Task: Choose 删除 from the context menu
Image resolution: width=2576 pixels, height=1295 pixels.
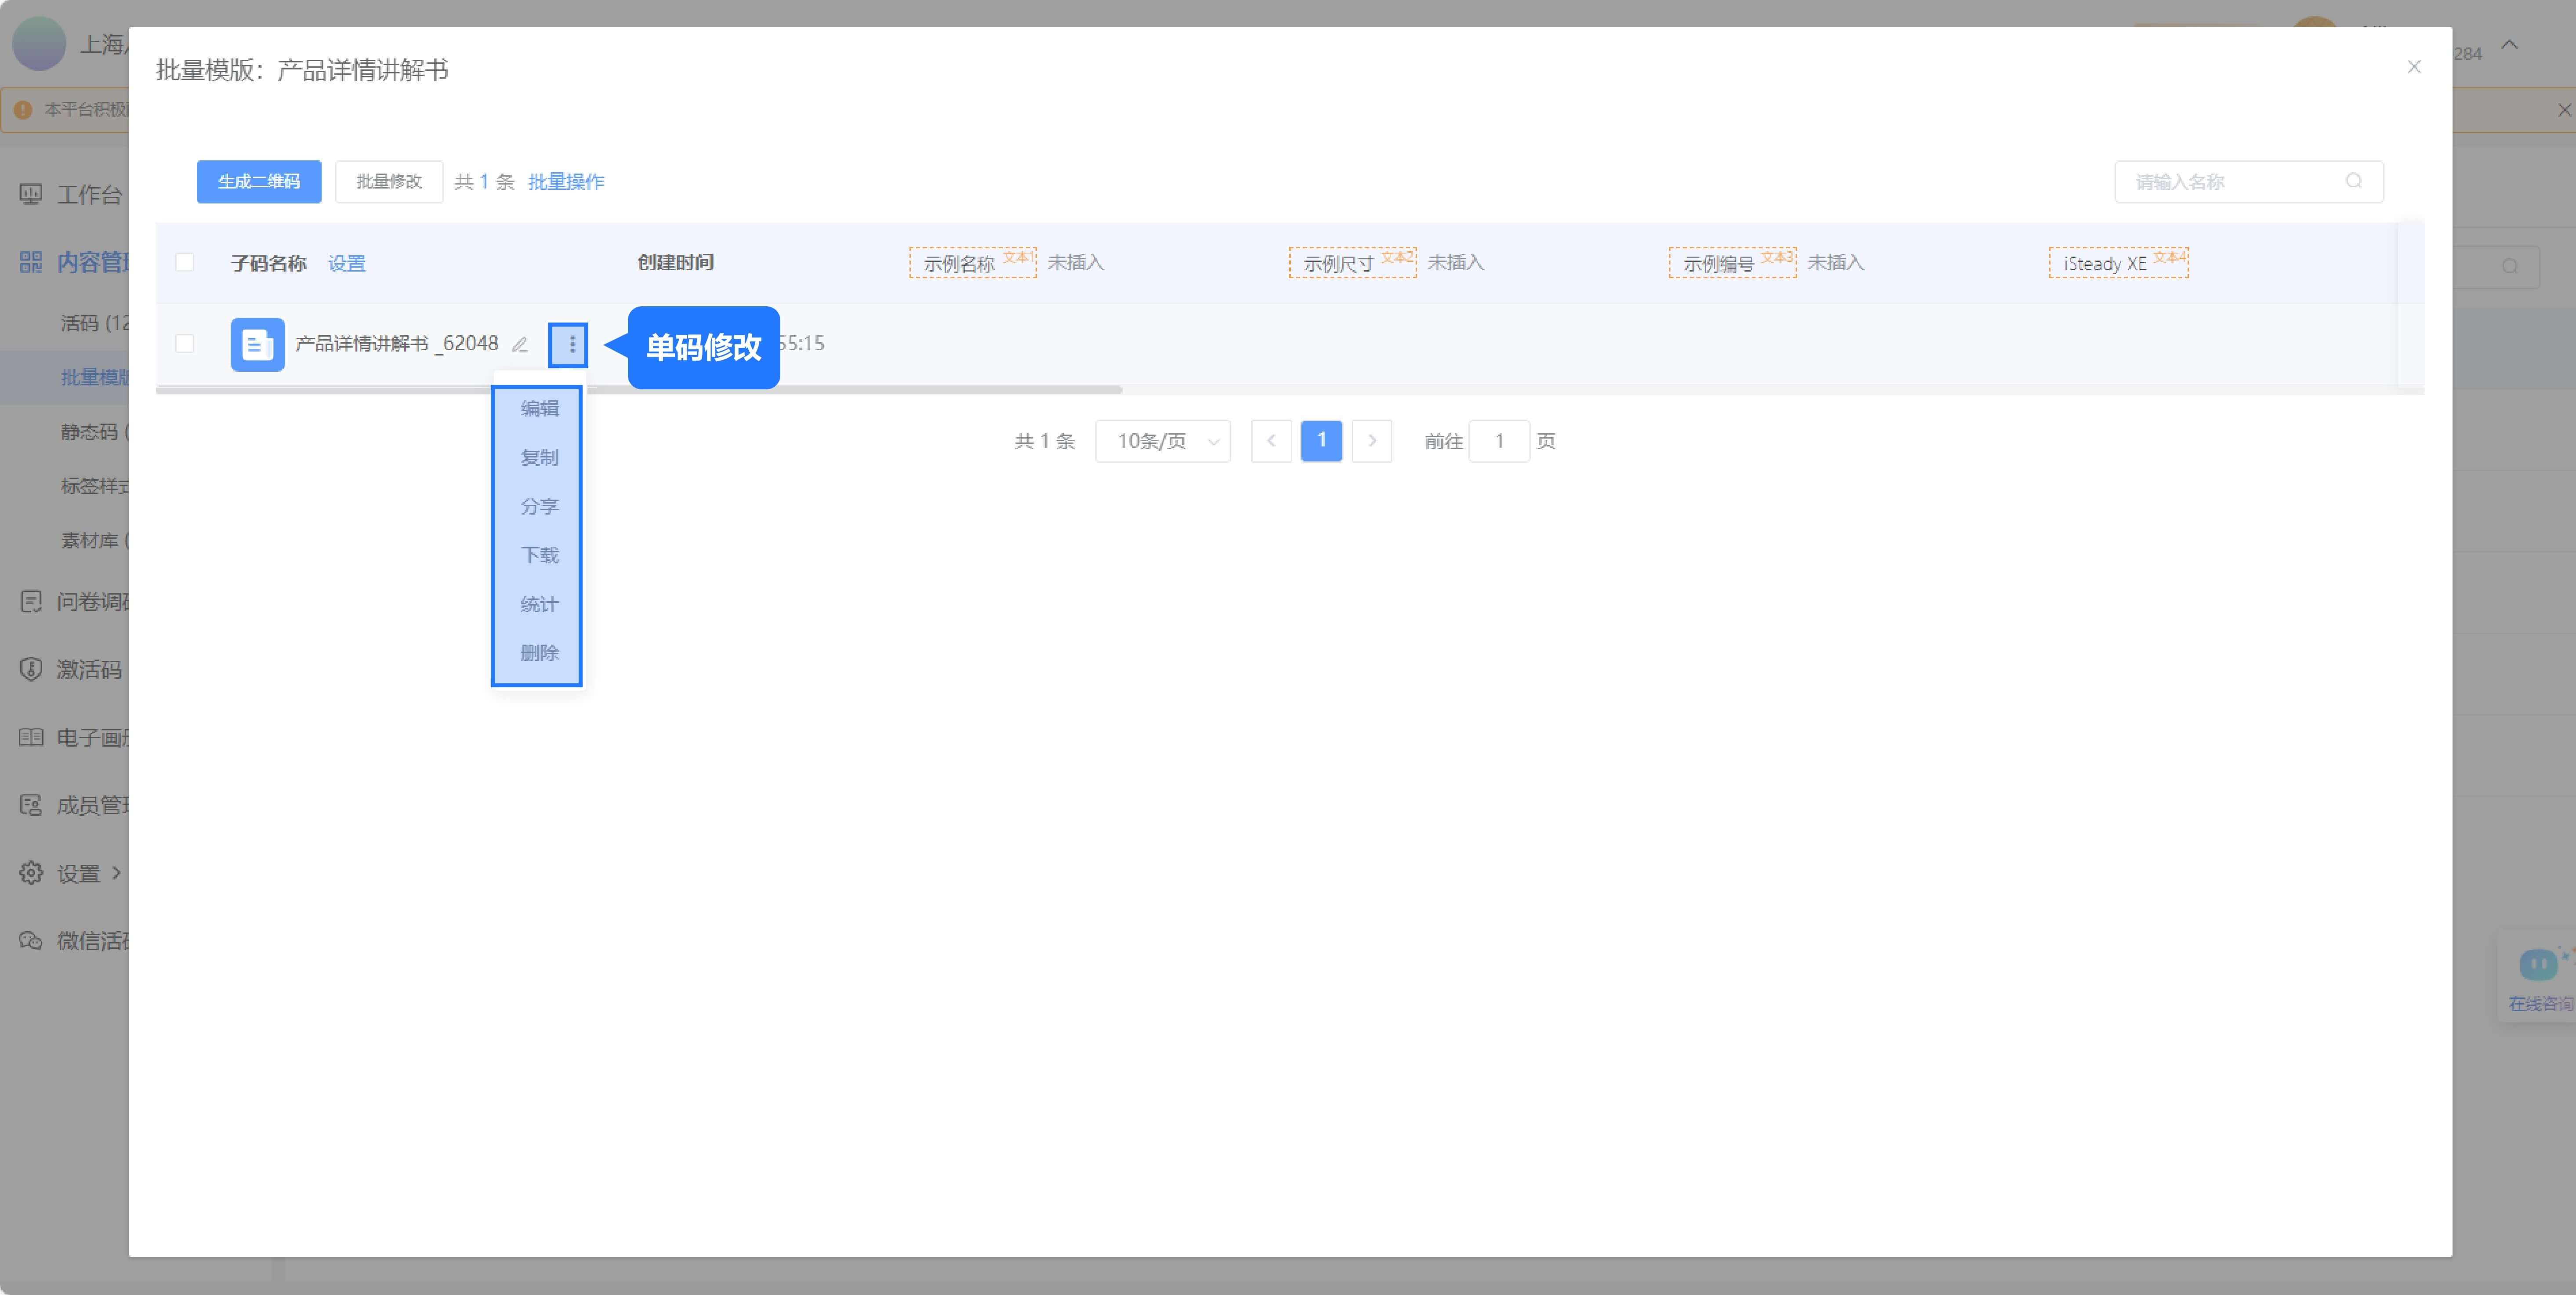Action: (539, 653)
